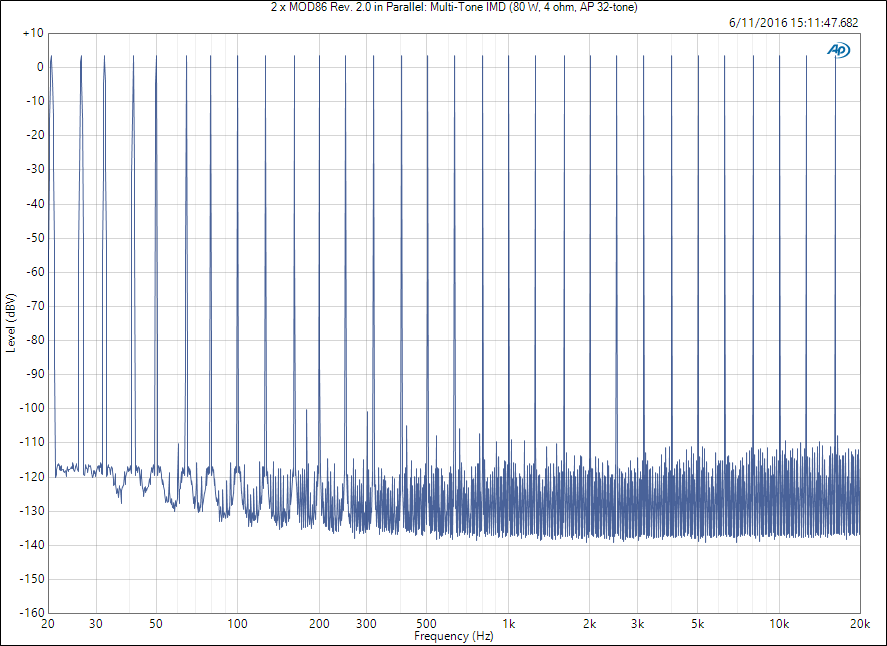887x646 pixels.
Task: Click the -40 level axis tick label
Action: click(35, 203)
